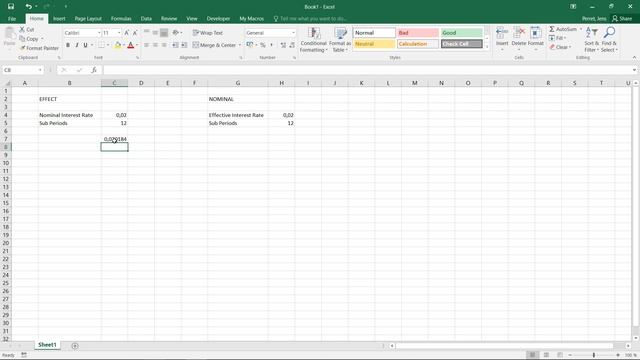Viewport: 640px width, 360px height.
Task: Switch to Normal view in the status bar
Action: (532, 355)
